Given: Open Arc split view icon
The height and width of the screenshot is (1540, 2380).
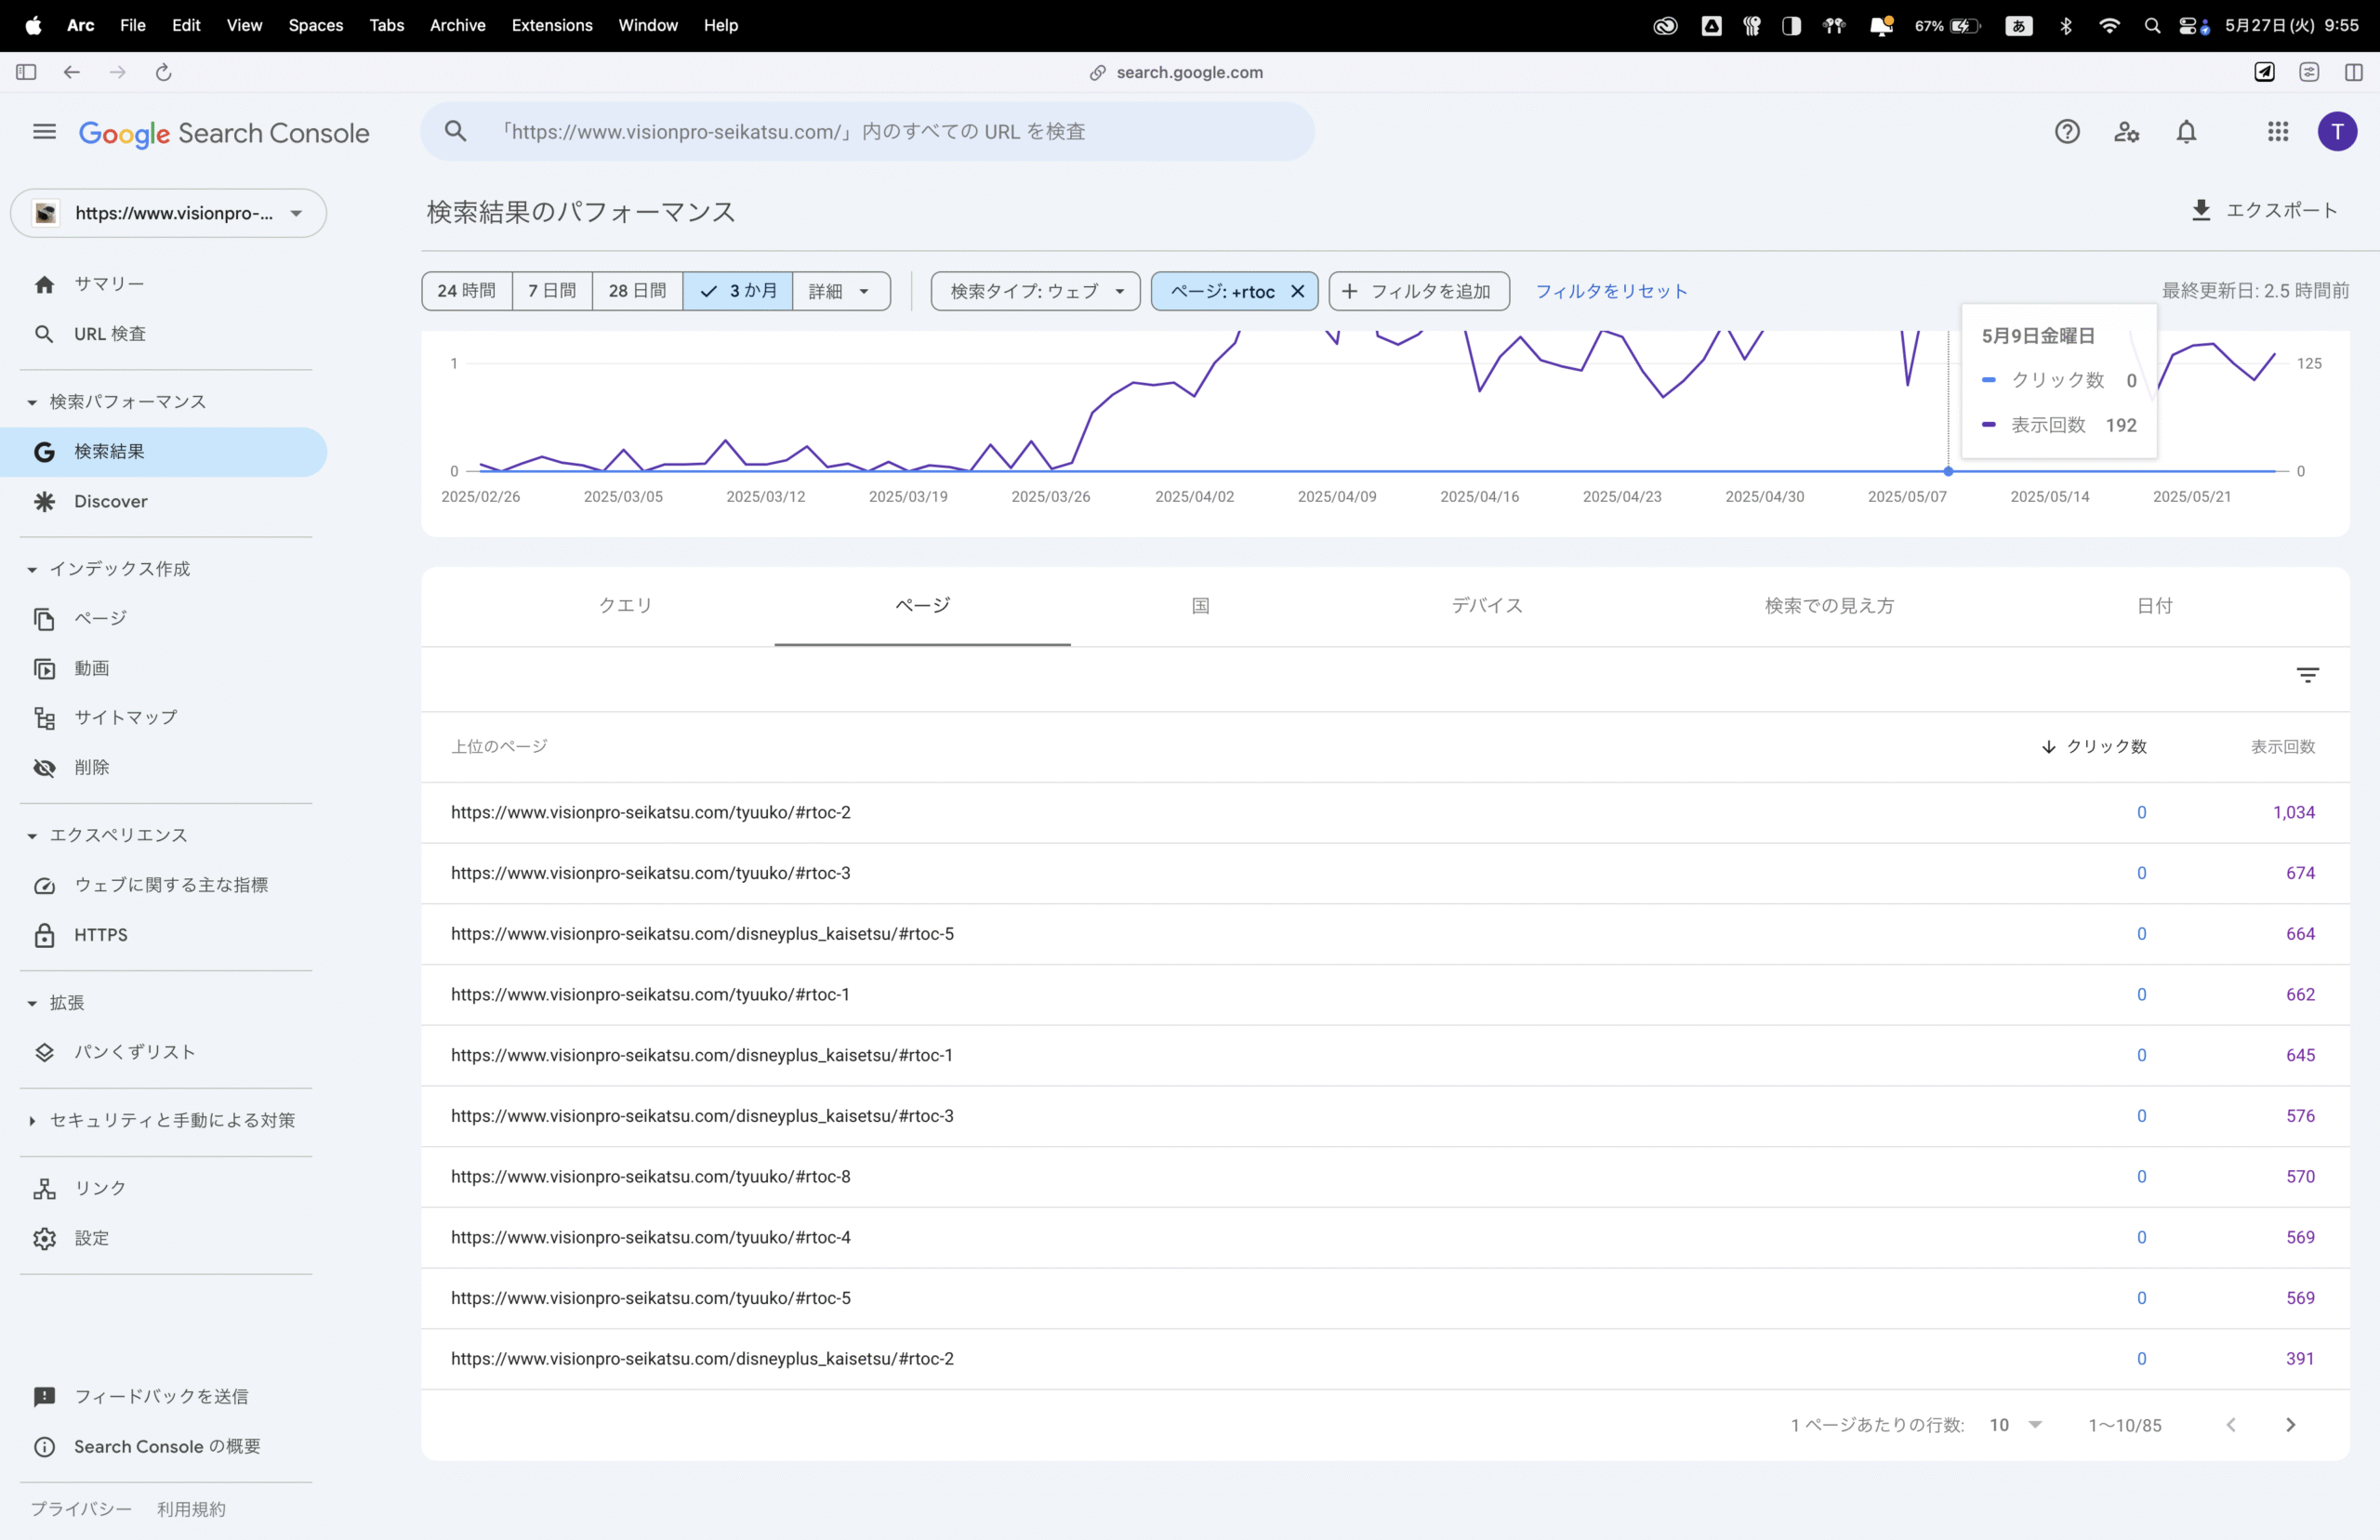Looking at the screenshot, I should coord(2354,72).
